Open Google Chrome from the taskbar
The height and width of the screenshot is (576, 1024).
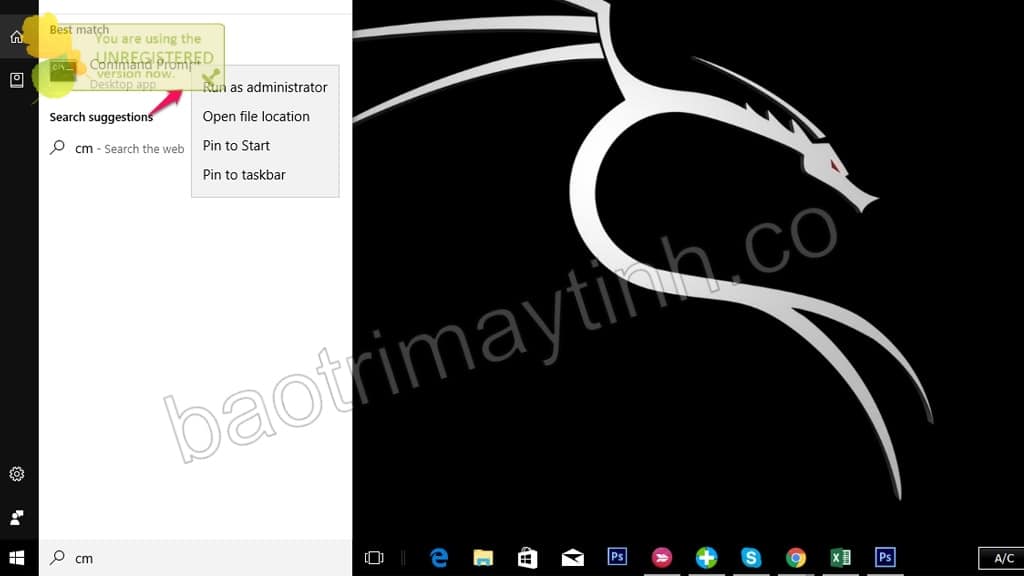click(796, 558)
